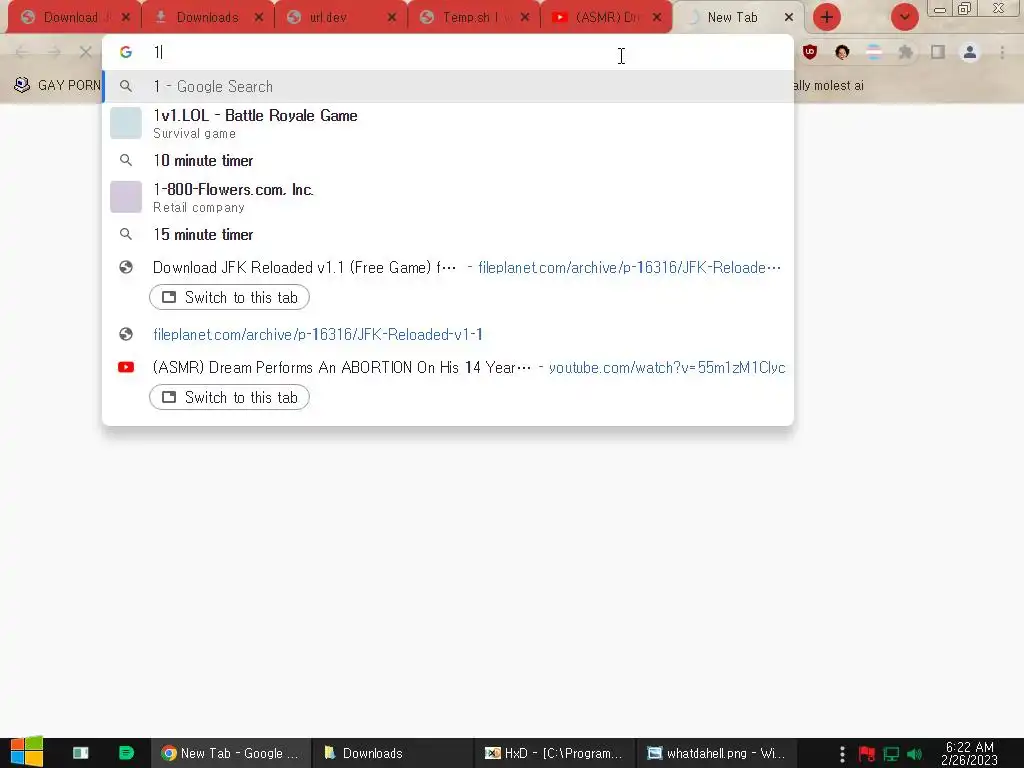Switch to the Downloads browser tab

207,18
